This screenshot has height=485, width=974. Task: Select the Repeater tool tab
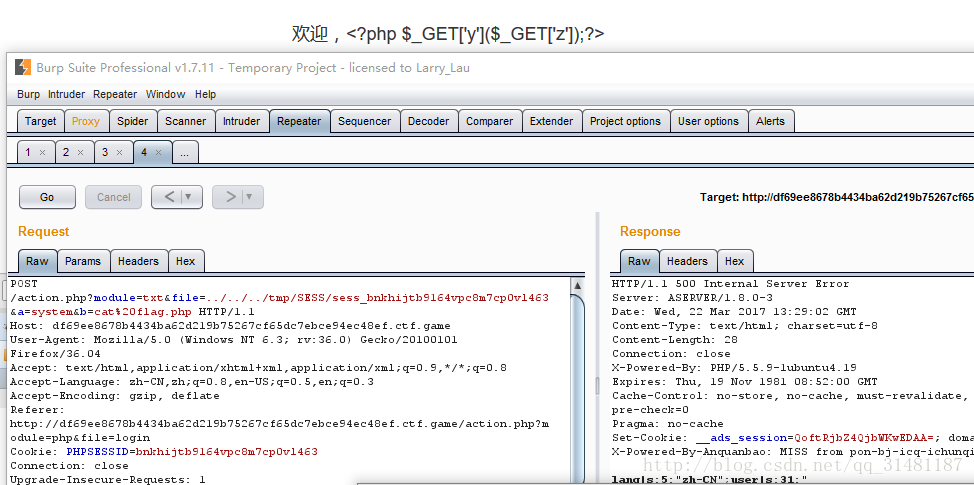tap(299, 121)
